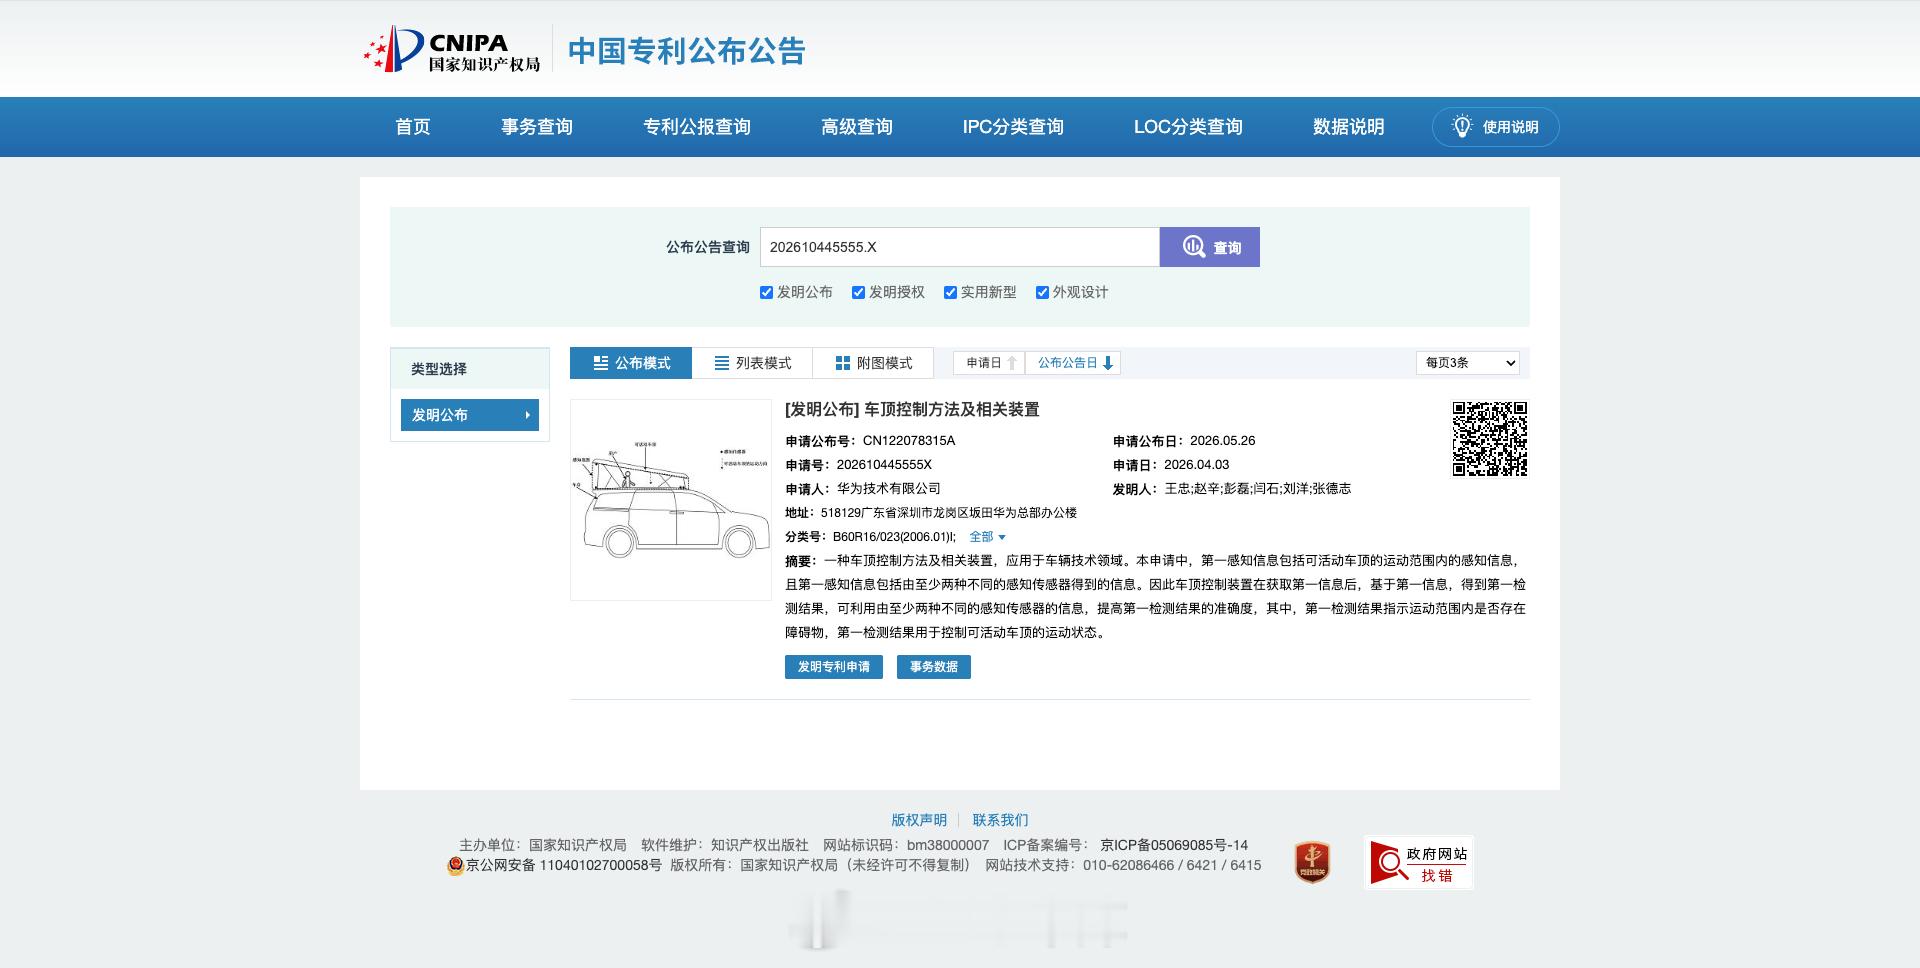The height and width of the screenshot is (968, 1920).
Task: Click the up arrow next to 申请日
Action: point(1012,363)
